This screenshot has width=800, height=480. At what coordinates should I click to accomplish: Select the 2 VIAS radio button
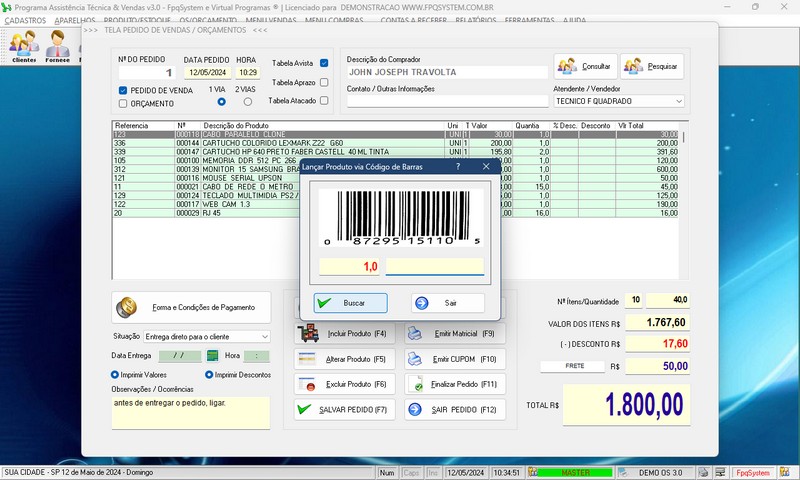point(248,102)
